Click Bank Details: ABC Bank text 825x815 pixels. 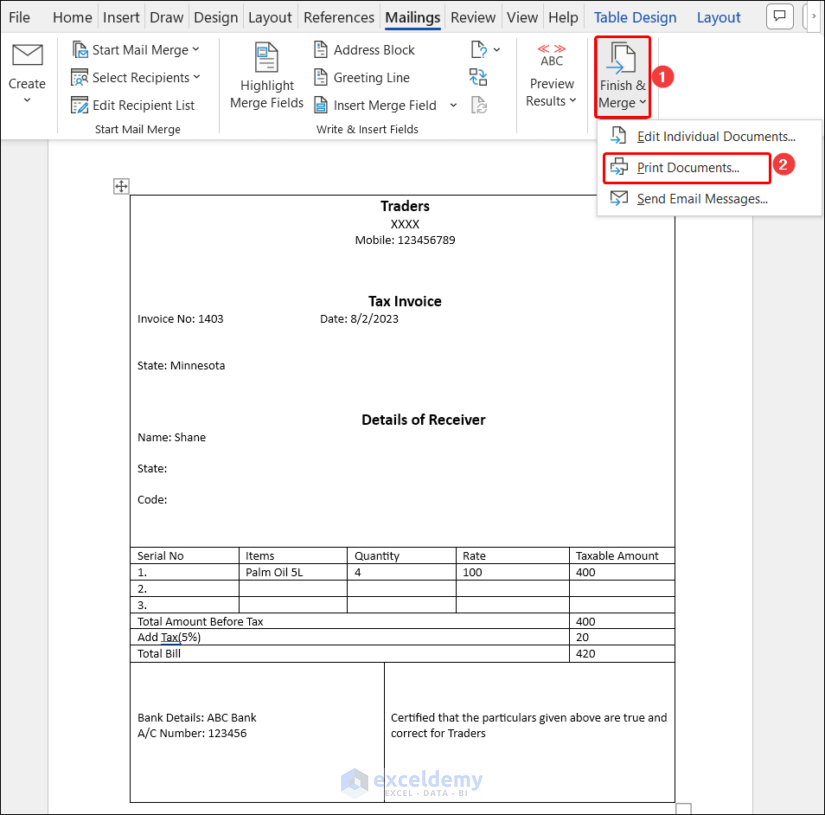pyautogui.click(x=197, y=717)
